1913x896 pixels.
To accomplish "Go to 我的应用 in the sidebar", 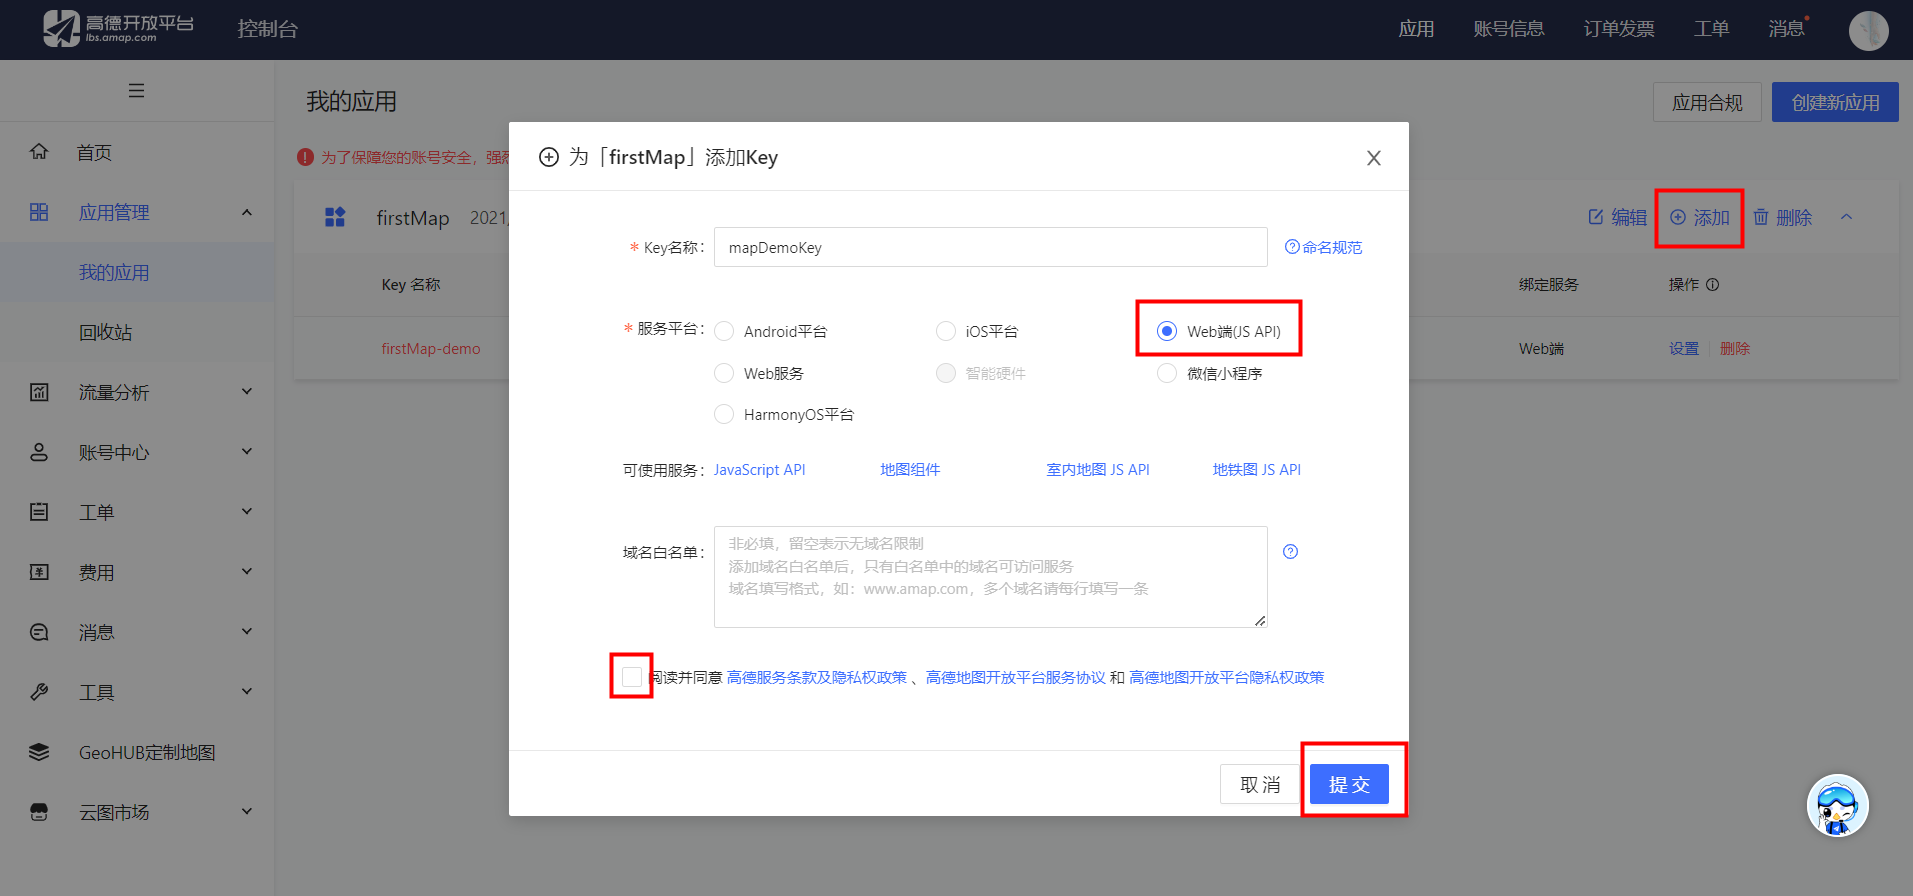I will point(114,272).
